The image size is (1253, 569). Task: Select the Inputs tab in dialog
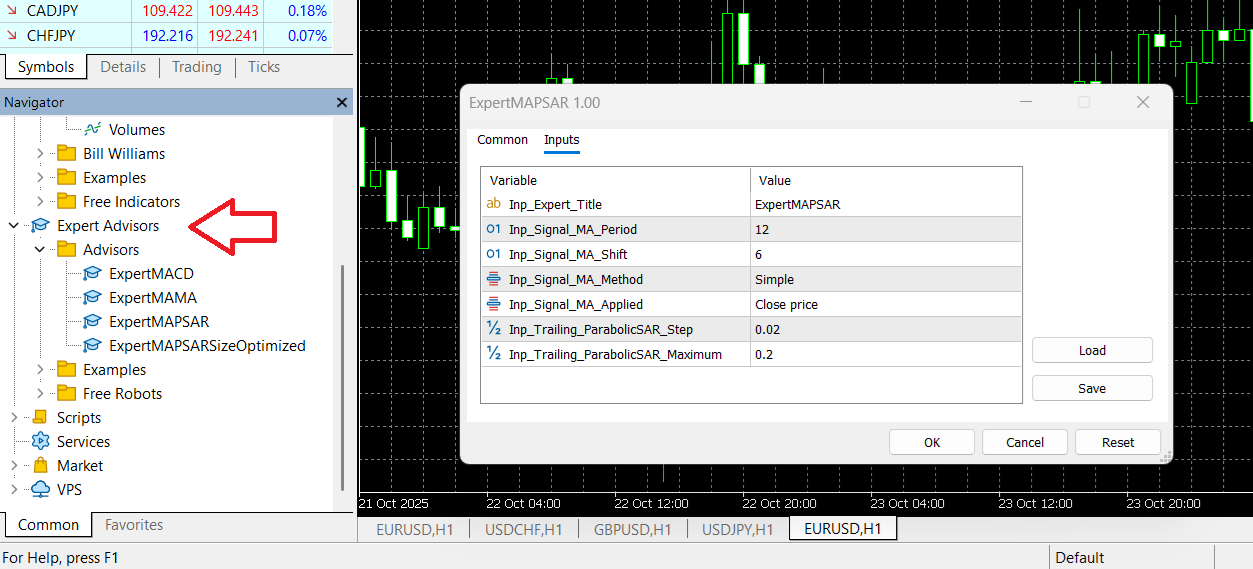point(562,140)
